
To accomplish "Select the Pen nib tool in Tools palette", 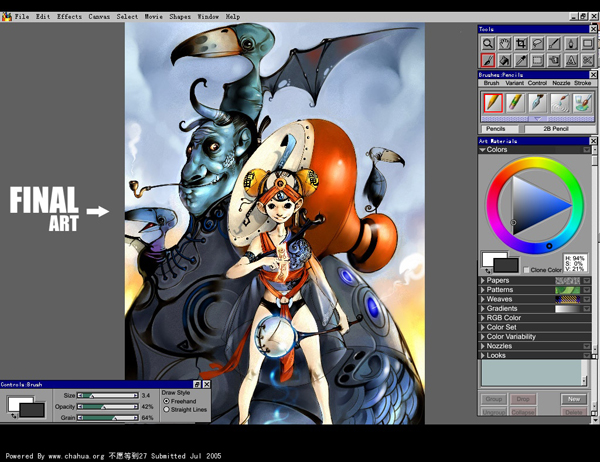I will (x=571, y=44).
